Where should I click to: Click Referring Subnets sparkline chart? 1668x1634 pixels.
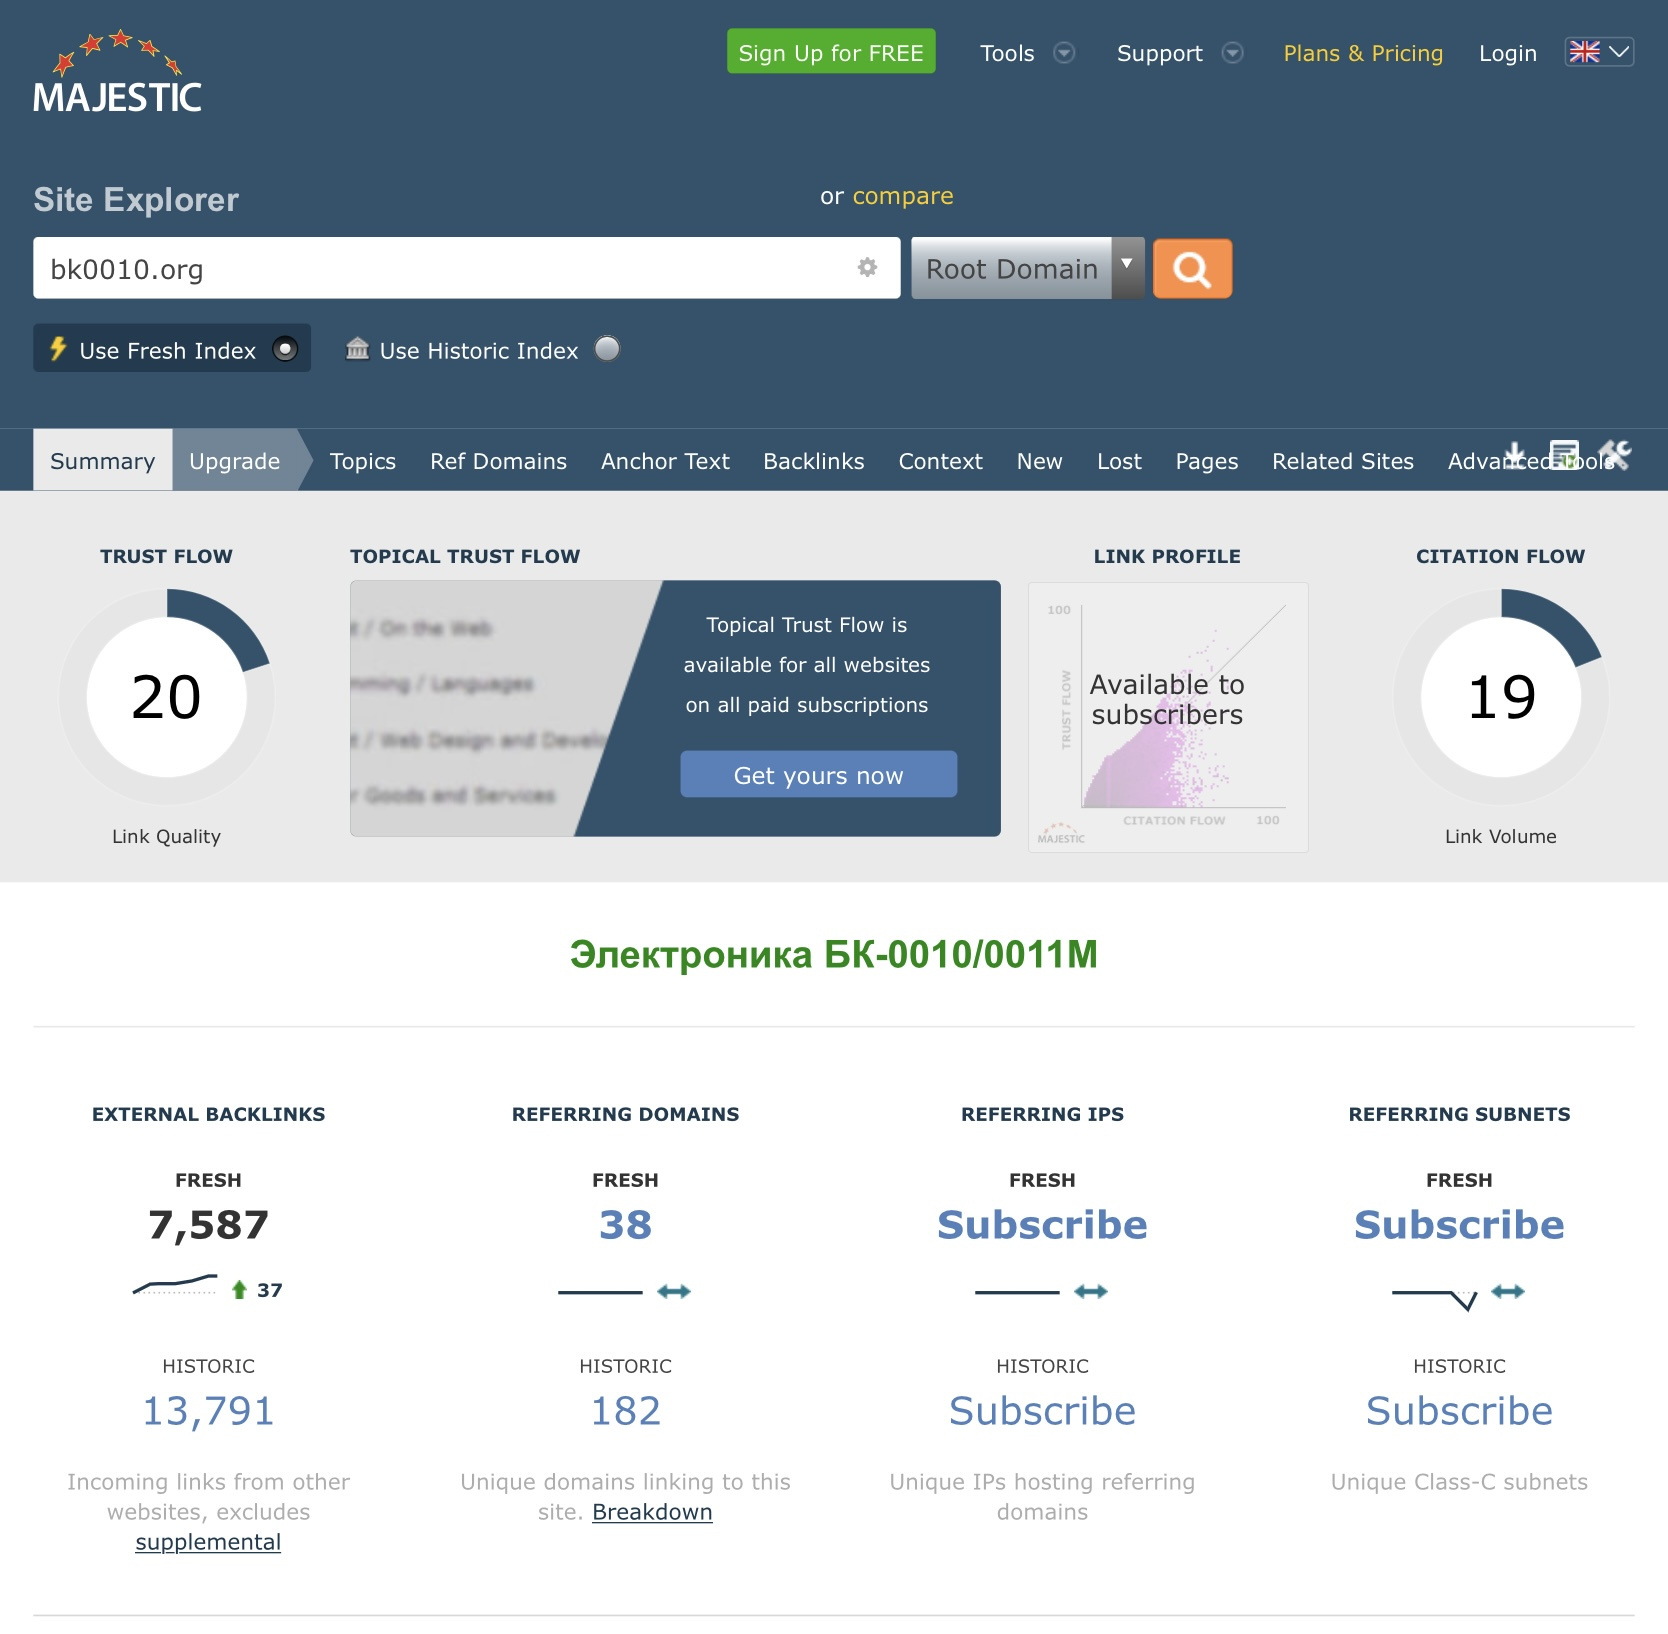[1435, 1298]
